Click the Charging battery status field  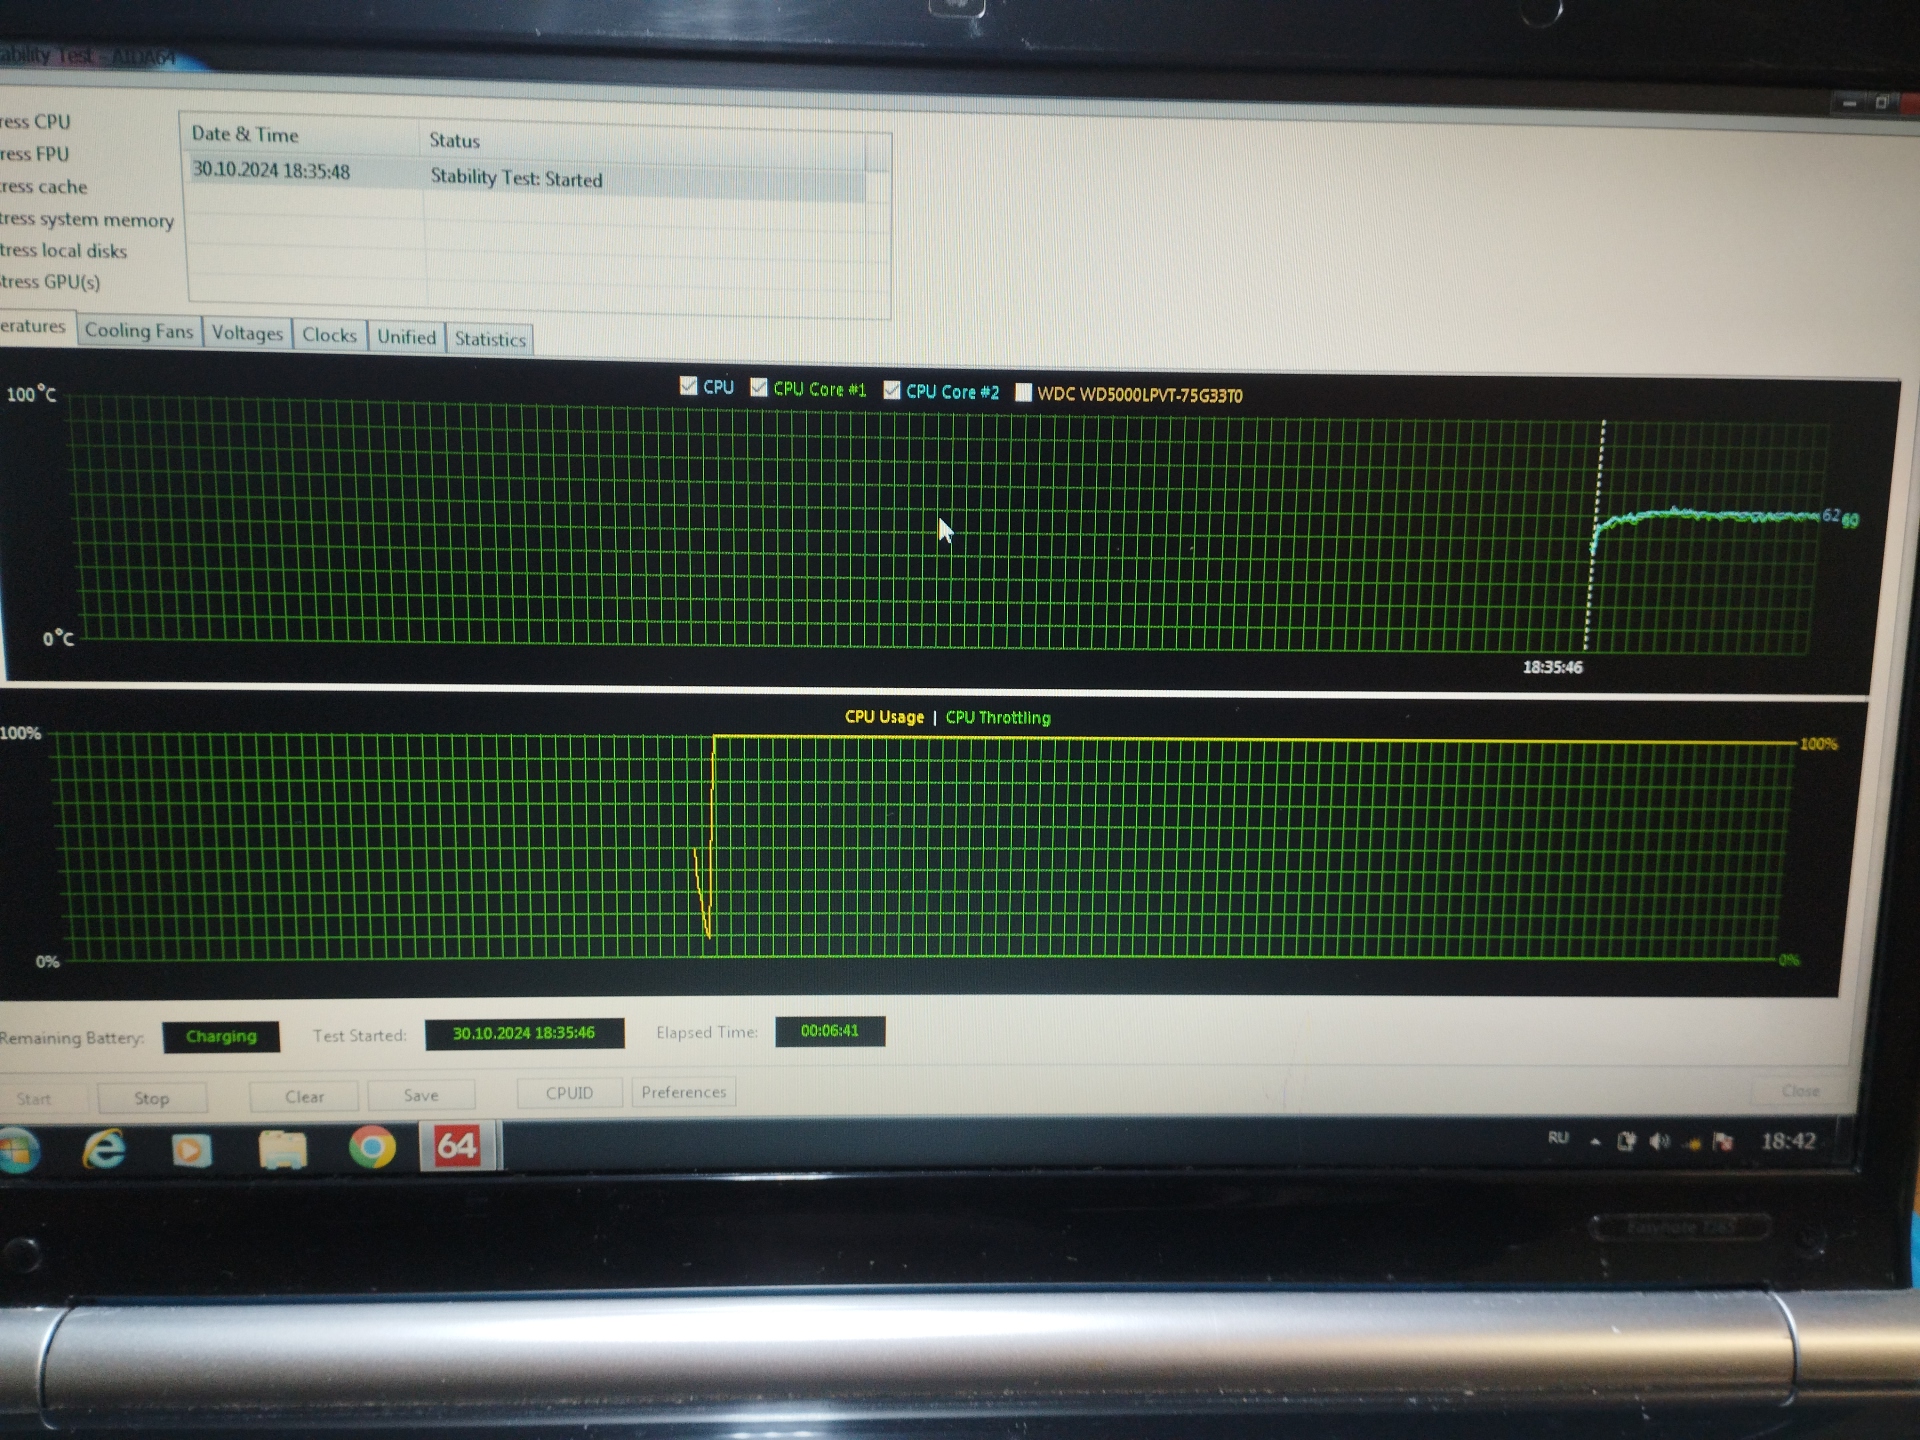pos(221,1037)
